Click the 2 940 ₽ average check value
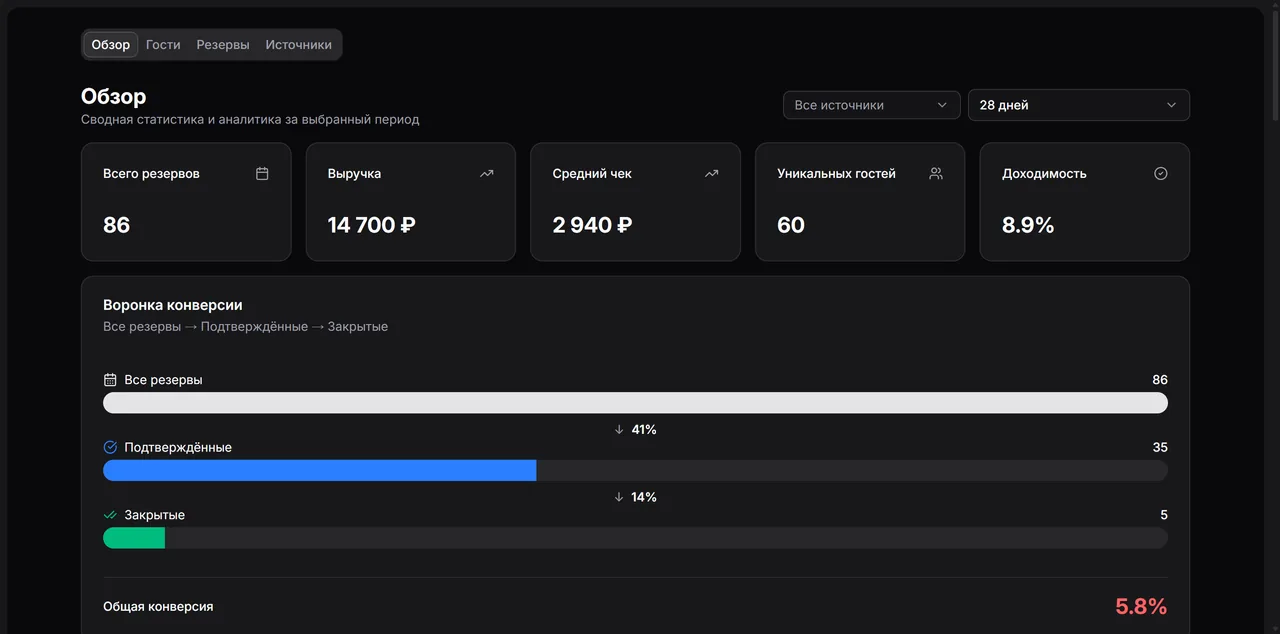The height and width of the screenshot is (634, 1280). point(593,225)
